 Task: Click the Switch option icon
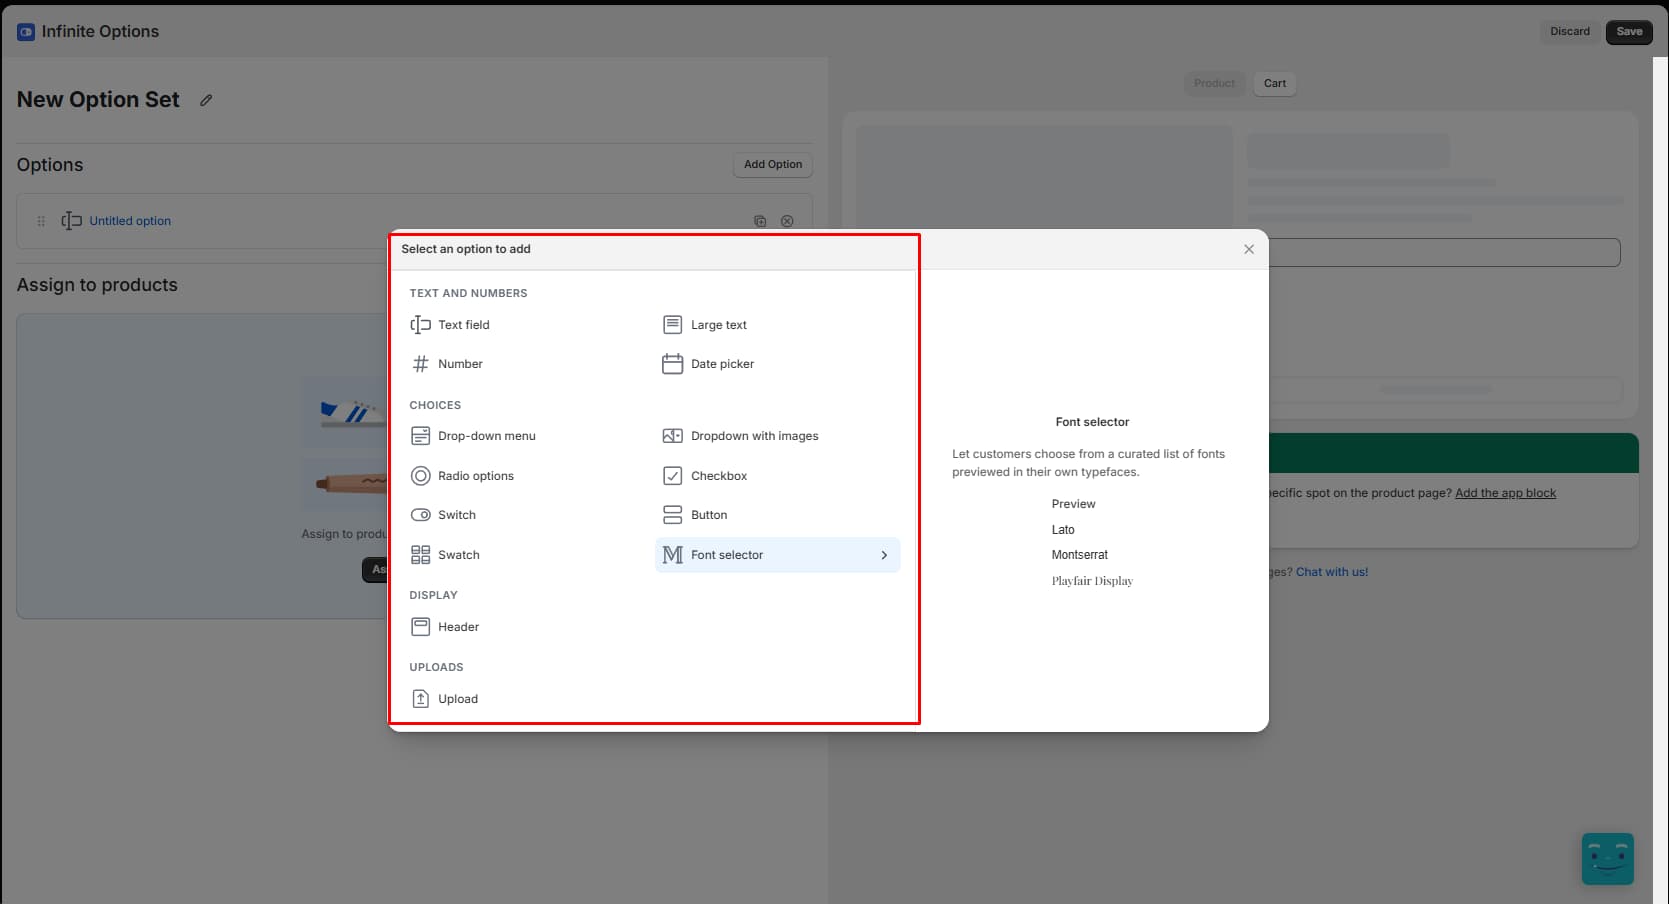(x=421, y=515)
